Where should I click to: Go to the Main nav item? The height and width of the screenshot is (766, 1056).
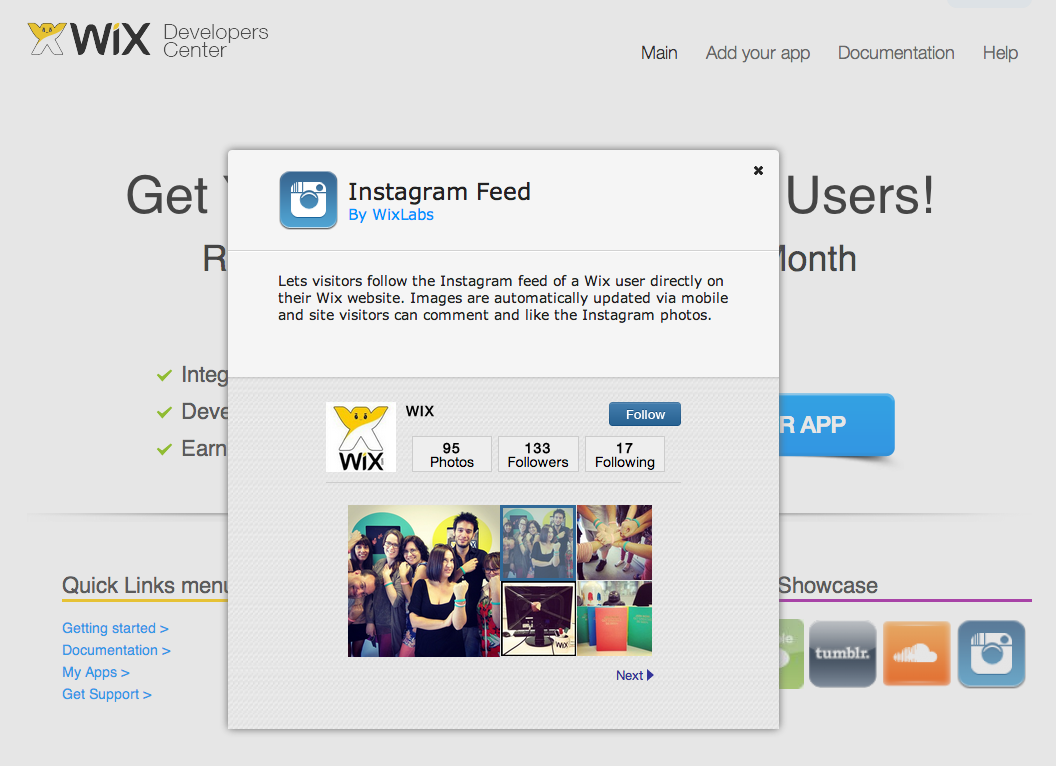click(x=659, y=53)
